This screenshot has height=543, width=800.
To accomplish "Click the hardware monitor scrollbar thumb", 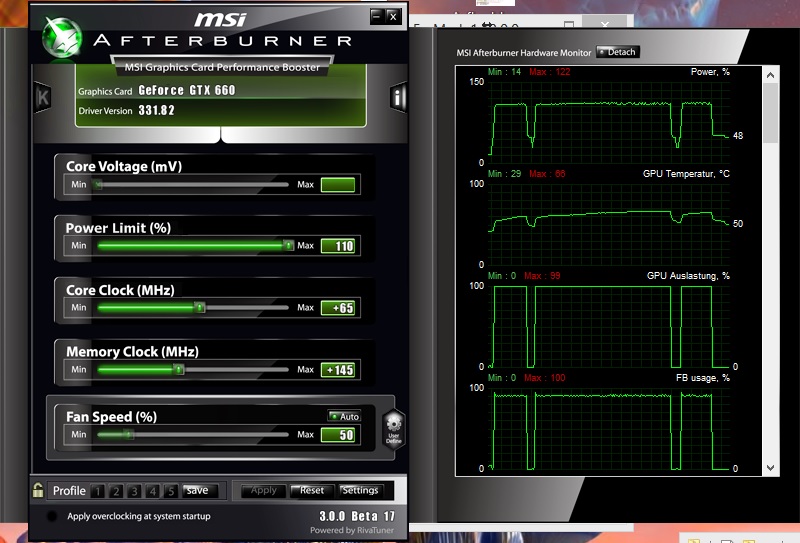I will click(770, 113).
